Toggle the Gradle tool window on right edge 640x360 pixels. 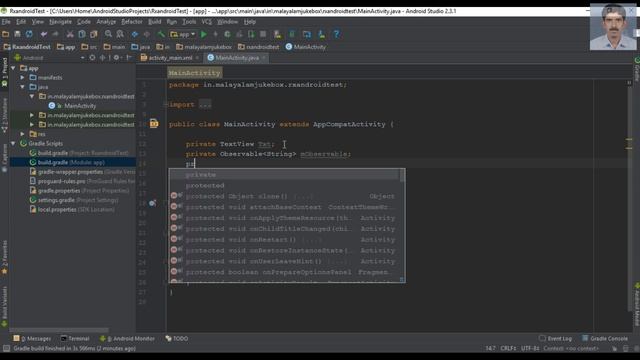point(636,69)
